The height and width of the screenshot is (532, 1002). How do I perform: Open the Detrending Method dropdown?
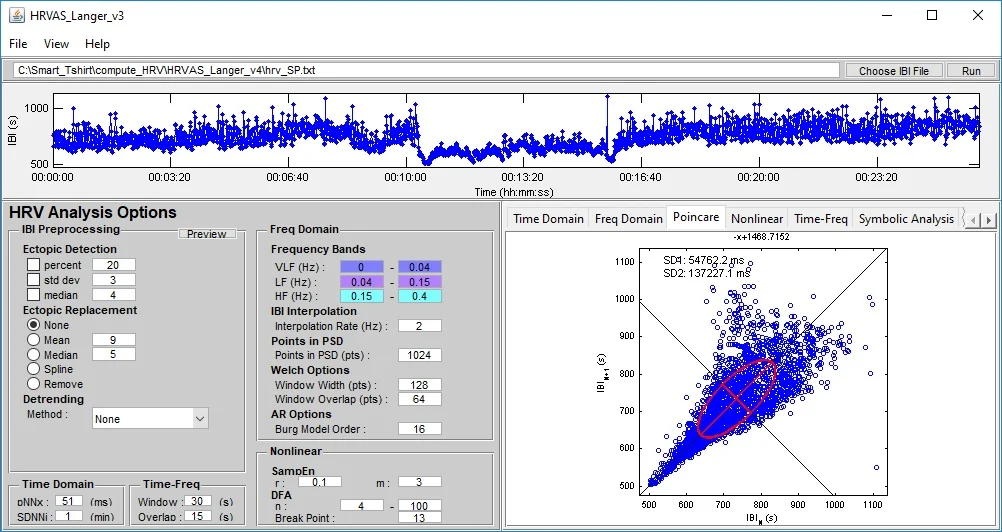pyautogui.click(x=150, y=419)
